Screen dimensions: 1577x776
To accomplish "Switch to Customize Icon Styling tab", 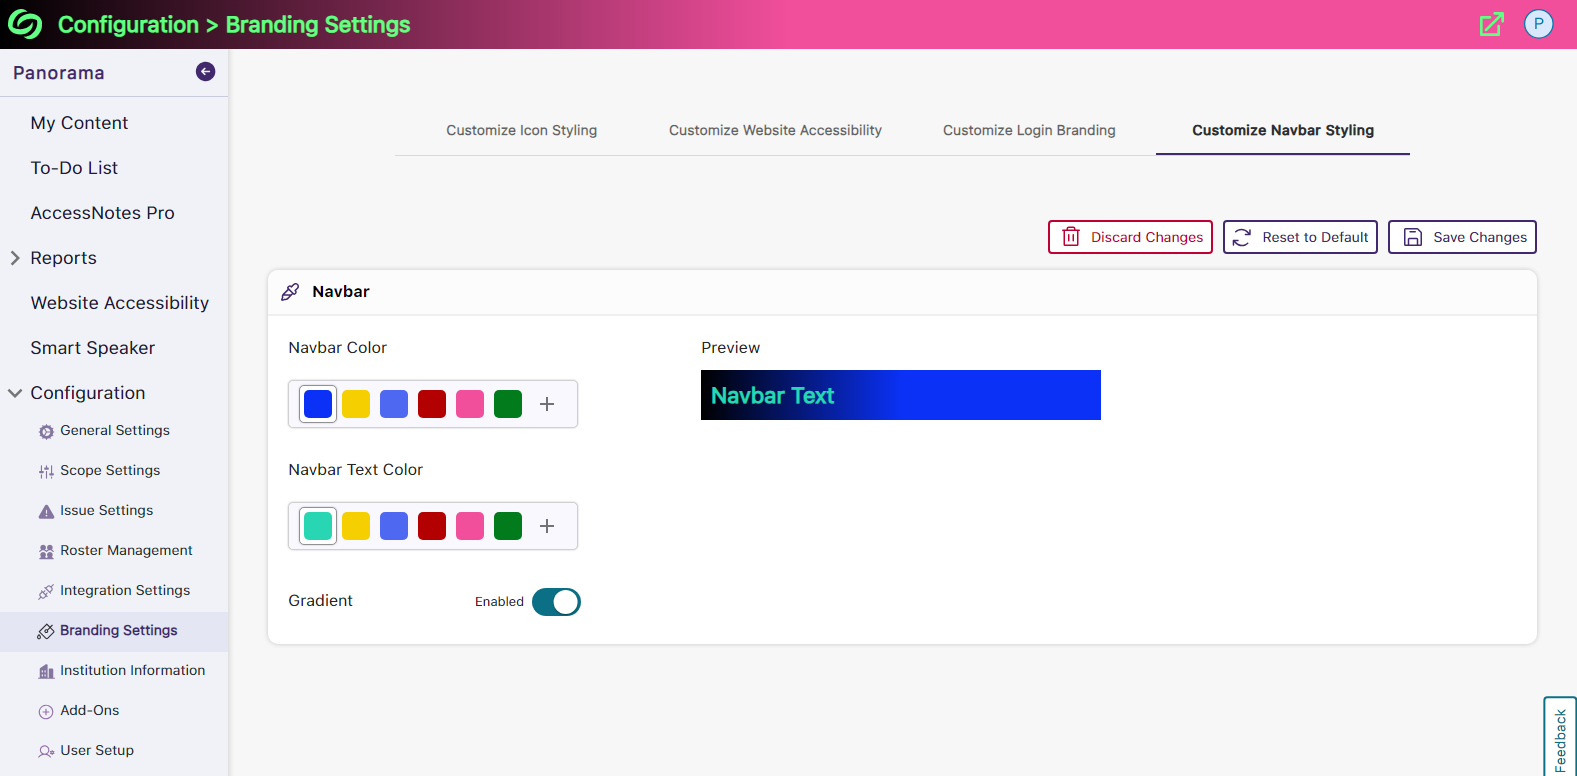I will pos(521,130).
